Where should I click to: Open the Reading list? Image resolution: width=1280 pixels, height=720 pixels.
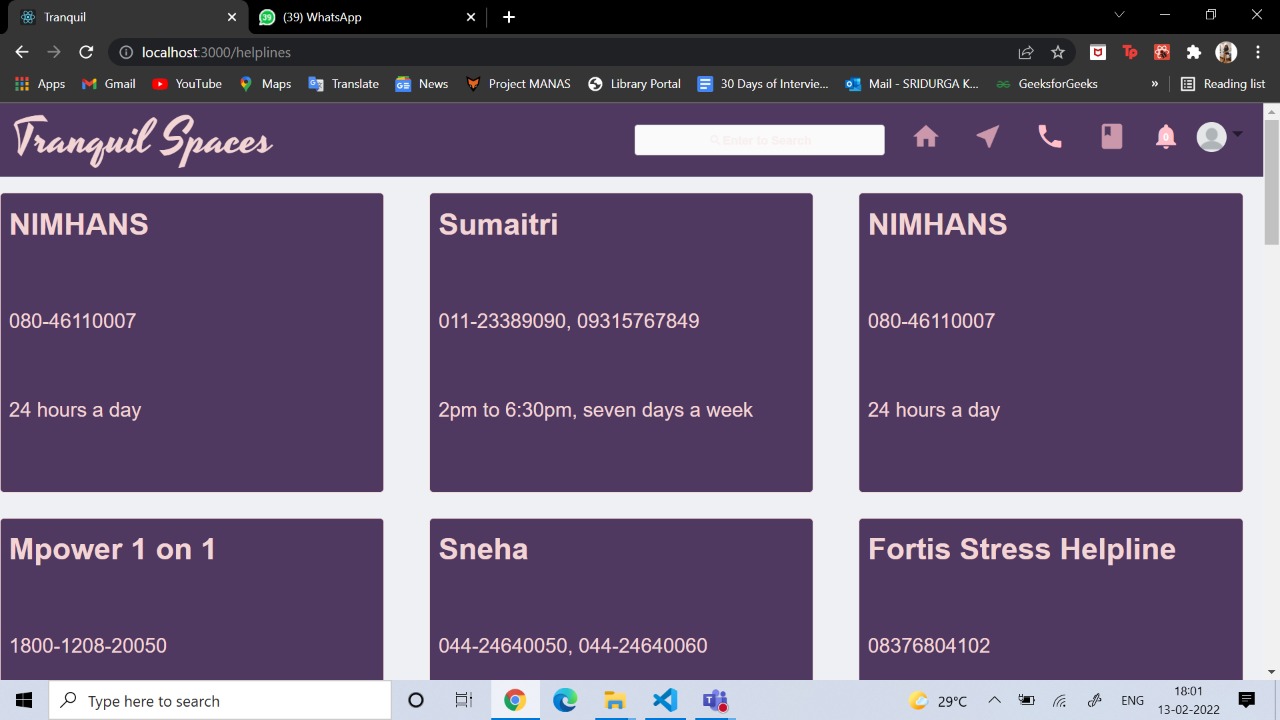pyautogui.click(x=1223, y=84)
